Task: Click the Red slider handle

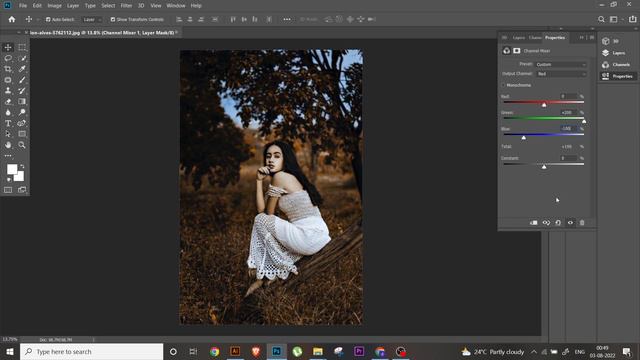Action: [x=544, y=105]
